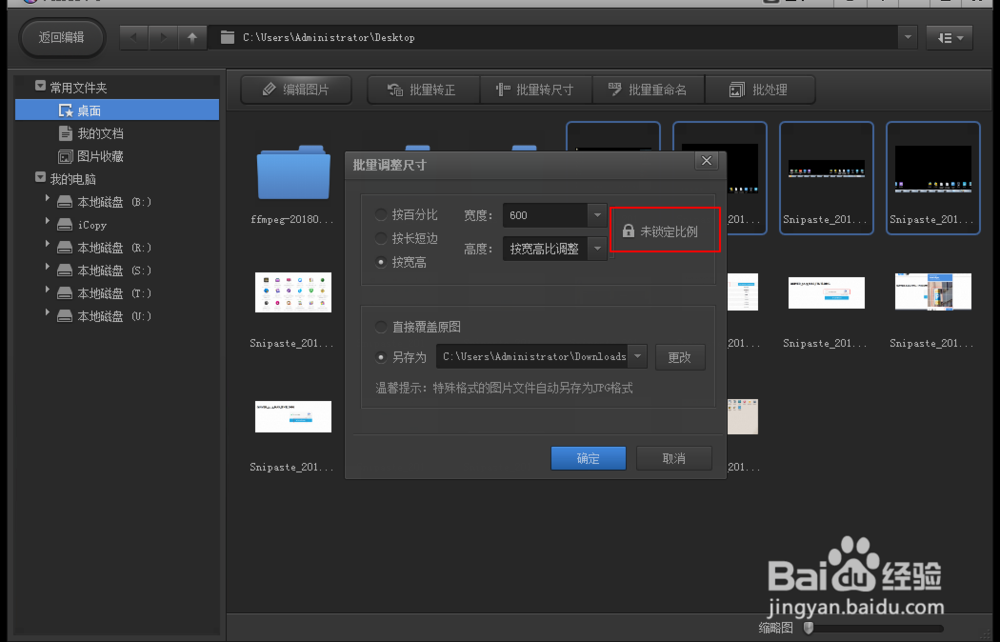Click the address path C:\Users\Administrator\Desktop
Image resolution: width=1000 pixels, height=642 pixels.
tap(329, 38)
